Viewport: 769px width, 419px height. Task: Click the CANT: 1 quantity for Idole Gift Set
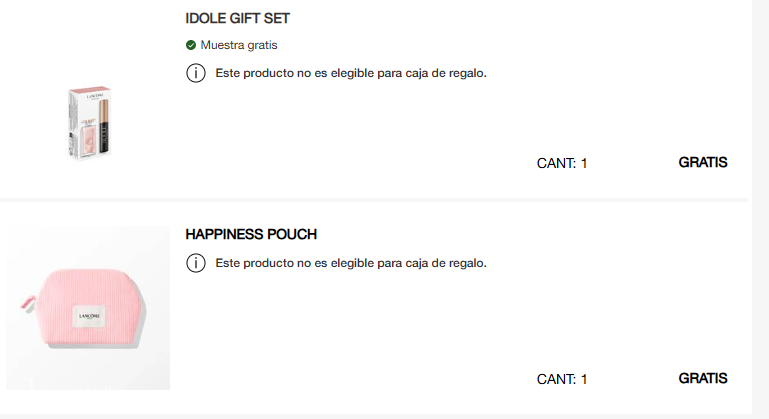(x=562, y=163)
